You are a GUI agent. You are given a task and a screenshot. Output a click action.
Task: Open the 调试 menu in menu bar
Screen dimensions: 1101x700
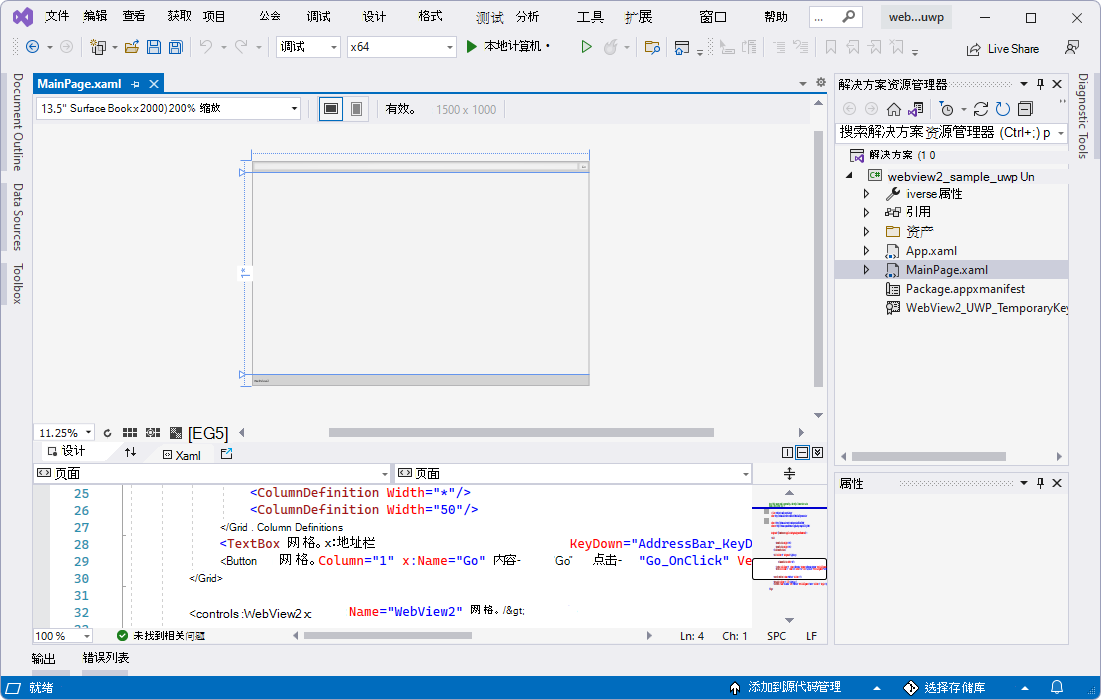tap(318, 16)
